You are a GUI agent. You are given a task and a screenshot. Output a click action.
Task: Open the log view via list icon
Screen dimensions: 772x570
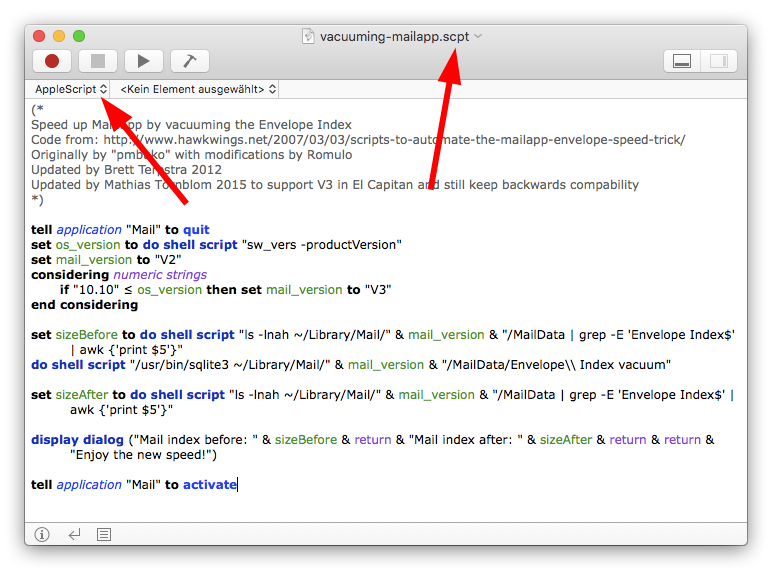click(x=104, y=535)
